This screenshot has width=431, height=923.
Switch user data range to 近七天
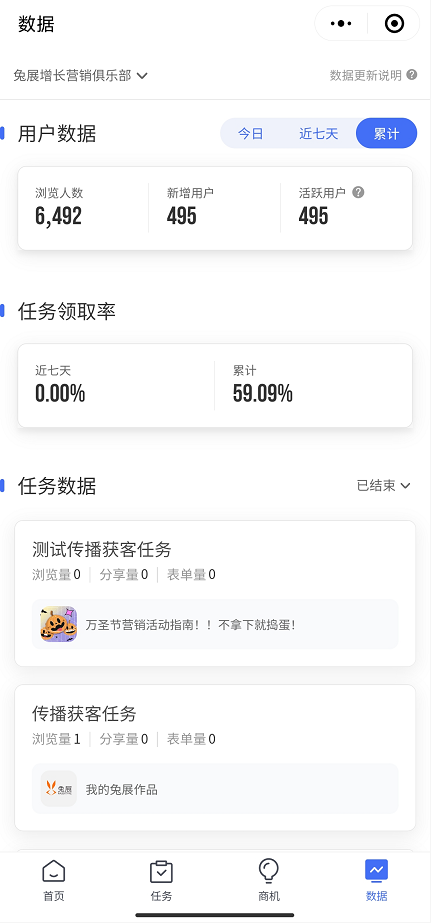coord(319,134)
